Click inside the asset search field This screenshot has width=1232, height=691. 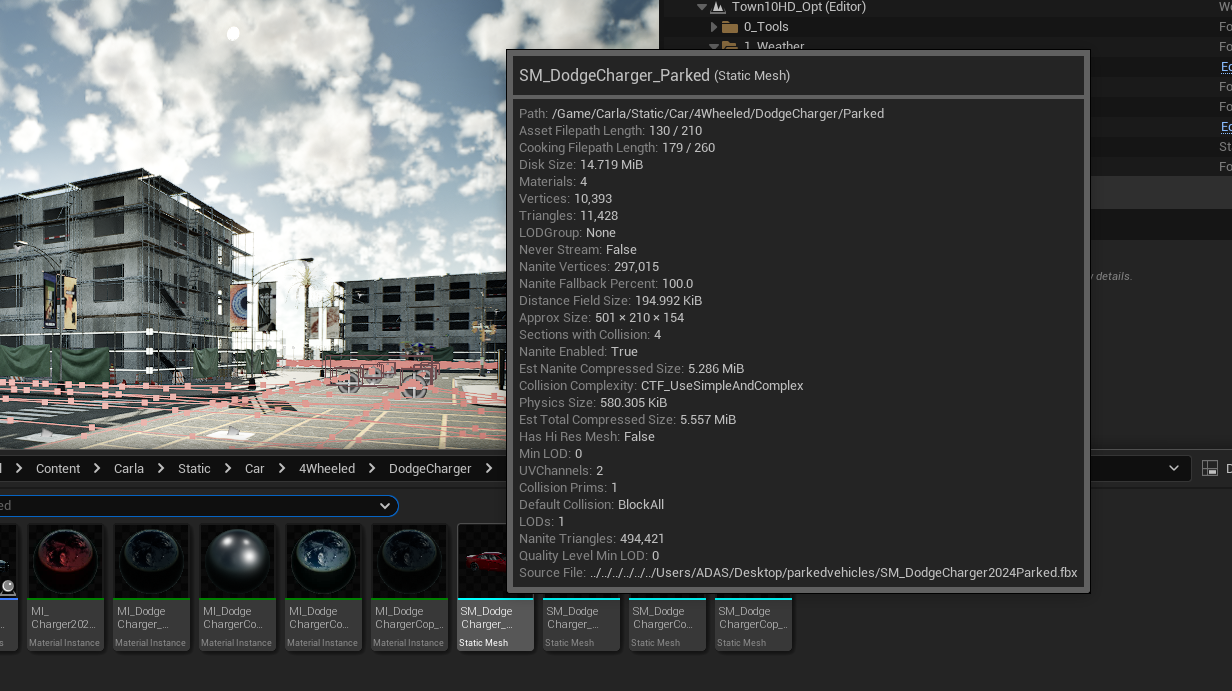(x=190, y=506)
